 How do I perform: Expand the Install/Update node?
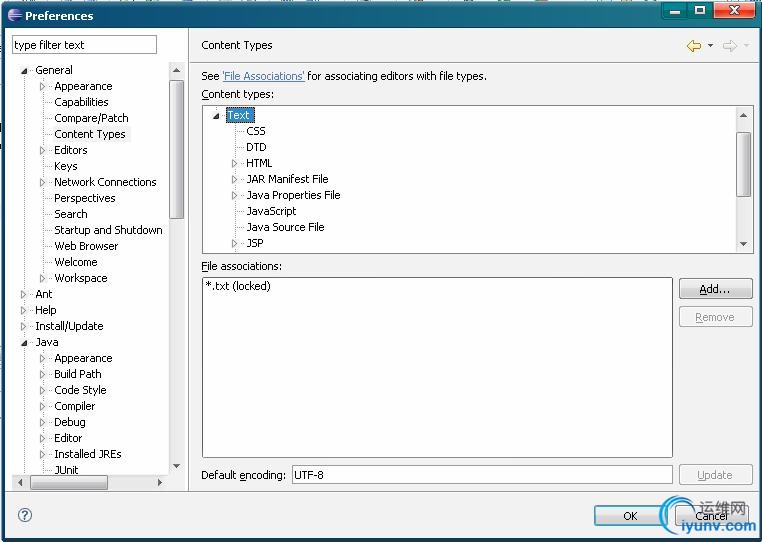[x=23, y=327]
